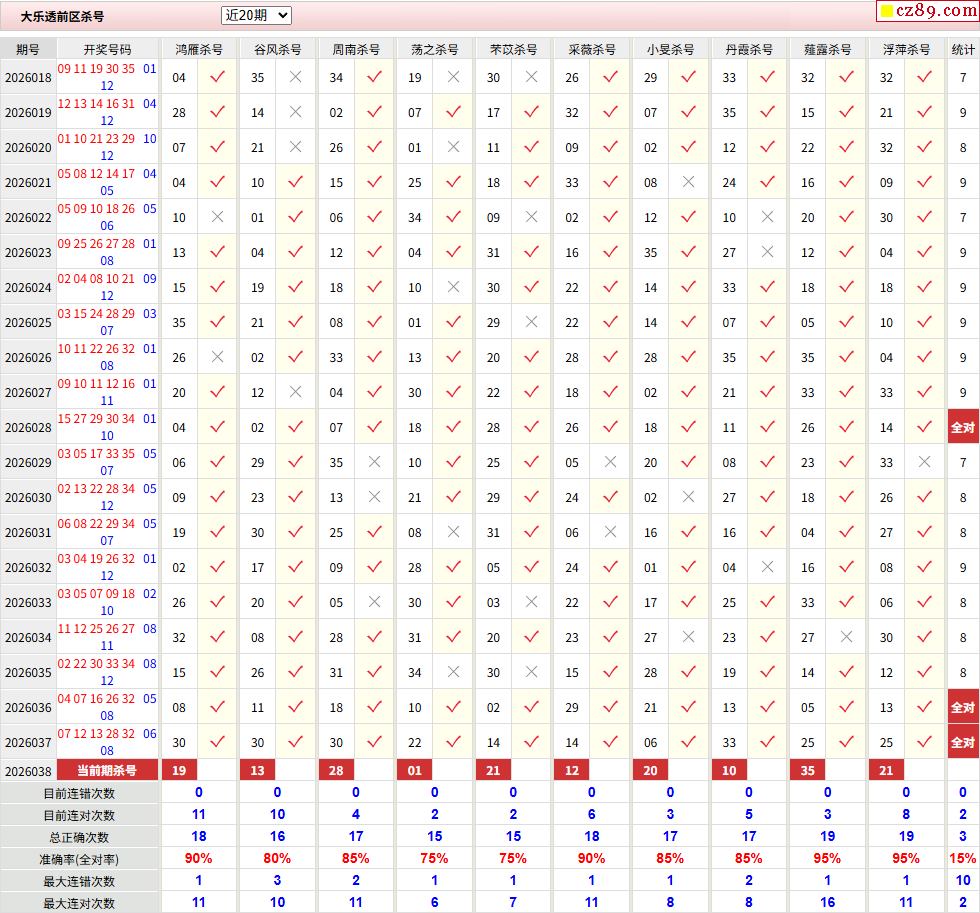Click cross mark for 鸿雁杀号 in row 2026022

pos(217,217)
